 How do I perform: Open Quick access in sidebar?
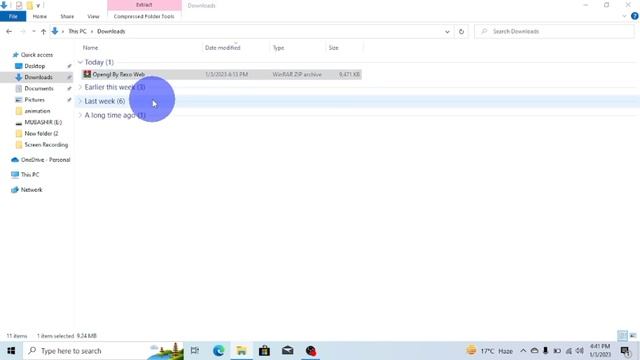click(x=37, y=55)
